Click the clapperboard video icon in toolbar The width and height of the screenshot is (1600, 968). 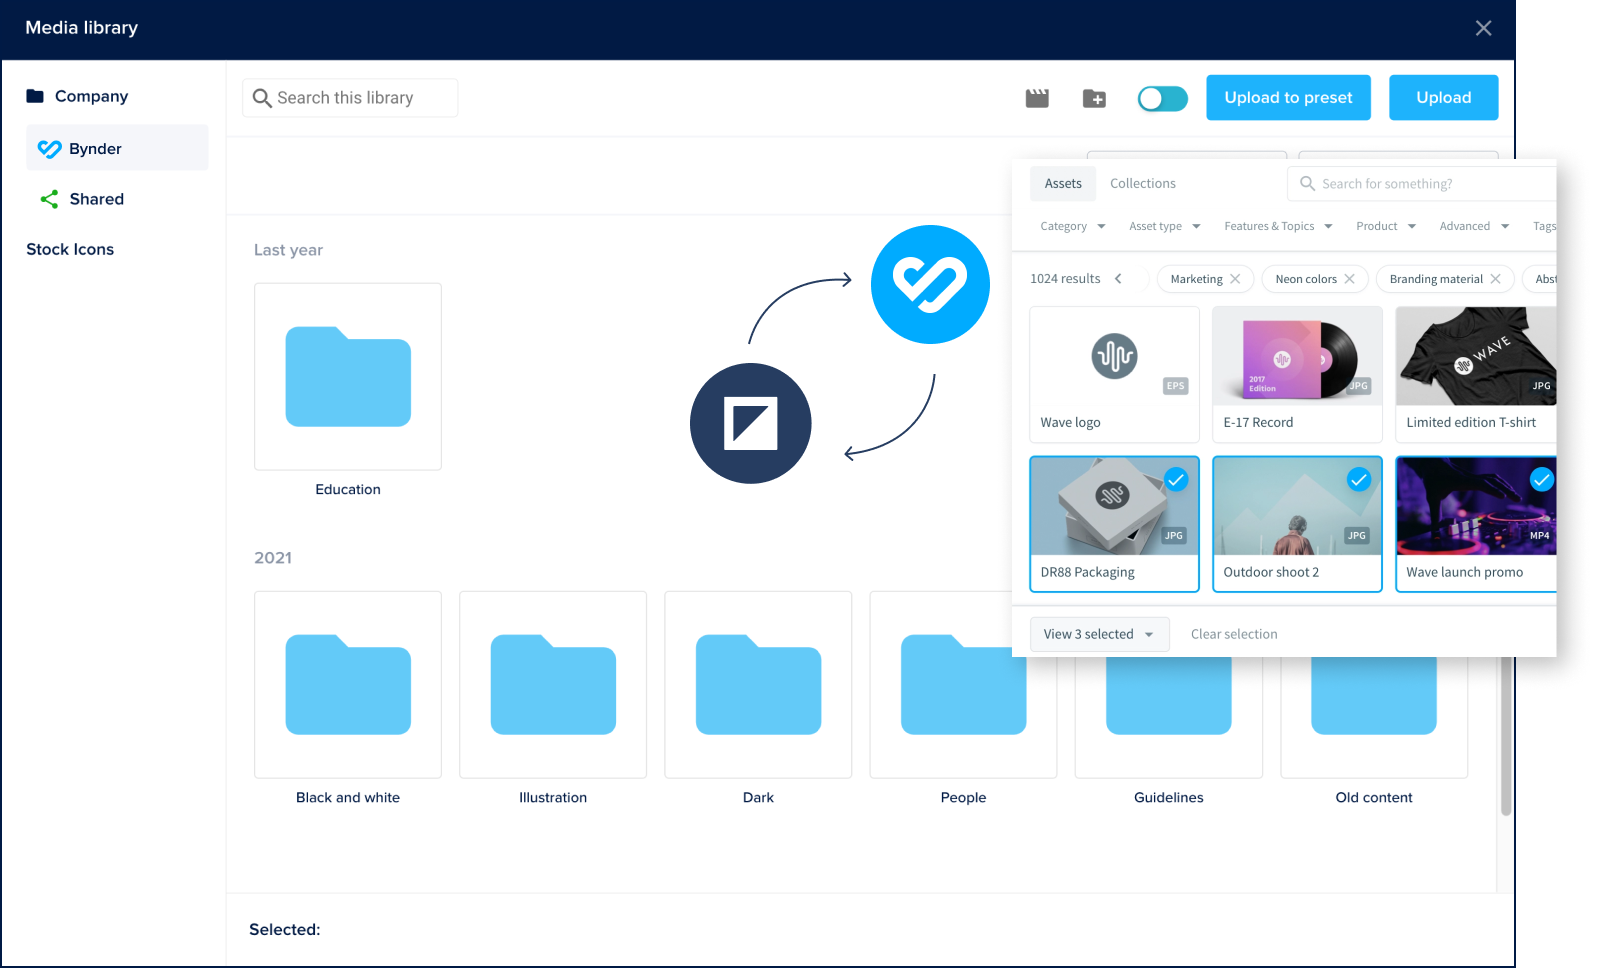1037,98
